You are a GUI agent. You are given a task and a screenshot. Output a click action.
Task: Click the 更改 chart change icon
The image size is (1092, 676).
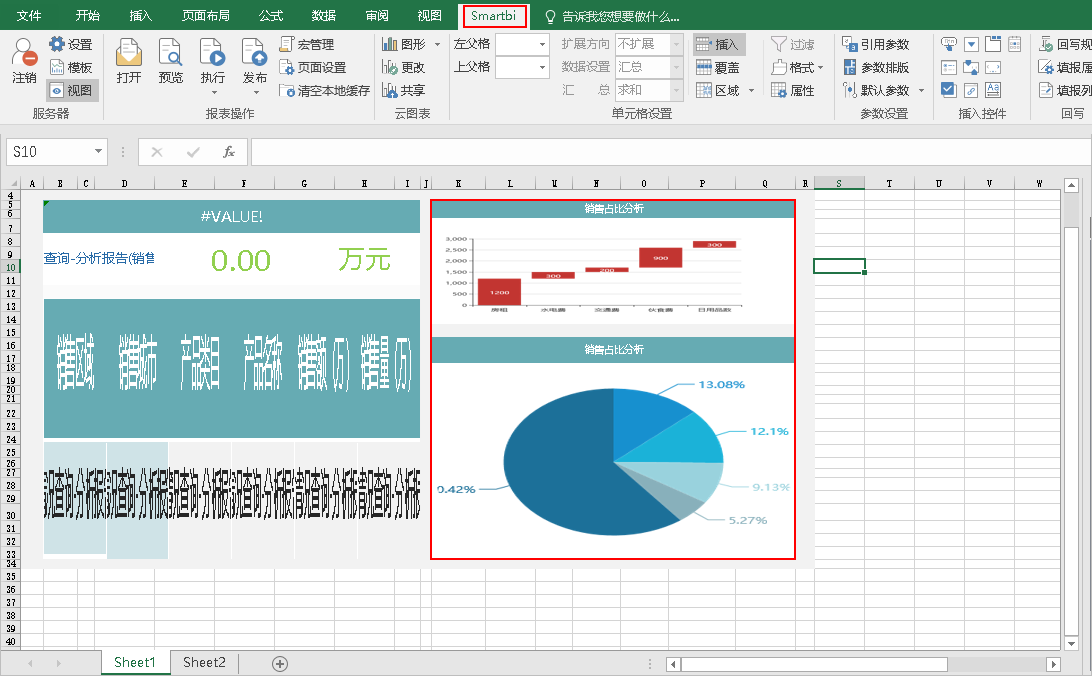pos(389,68)
